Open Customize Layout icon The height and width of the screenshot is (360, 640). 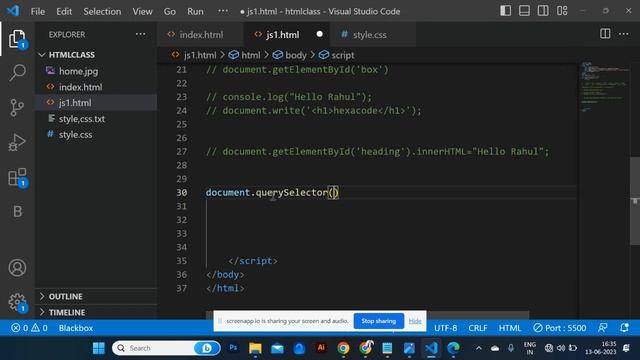(x=562, y=11)
